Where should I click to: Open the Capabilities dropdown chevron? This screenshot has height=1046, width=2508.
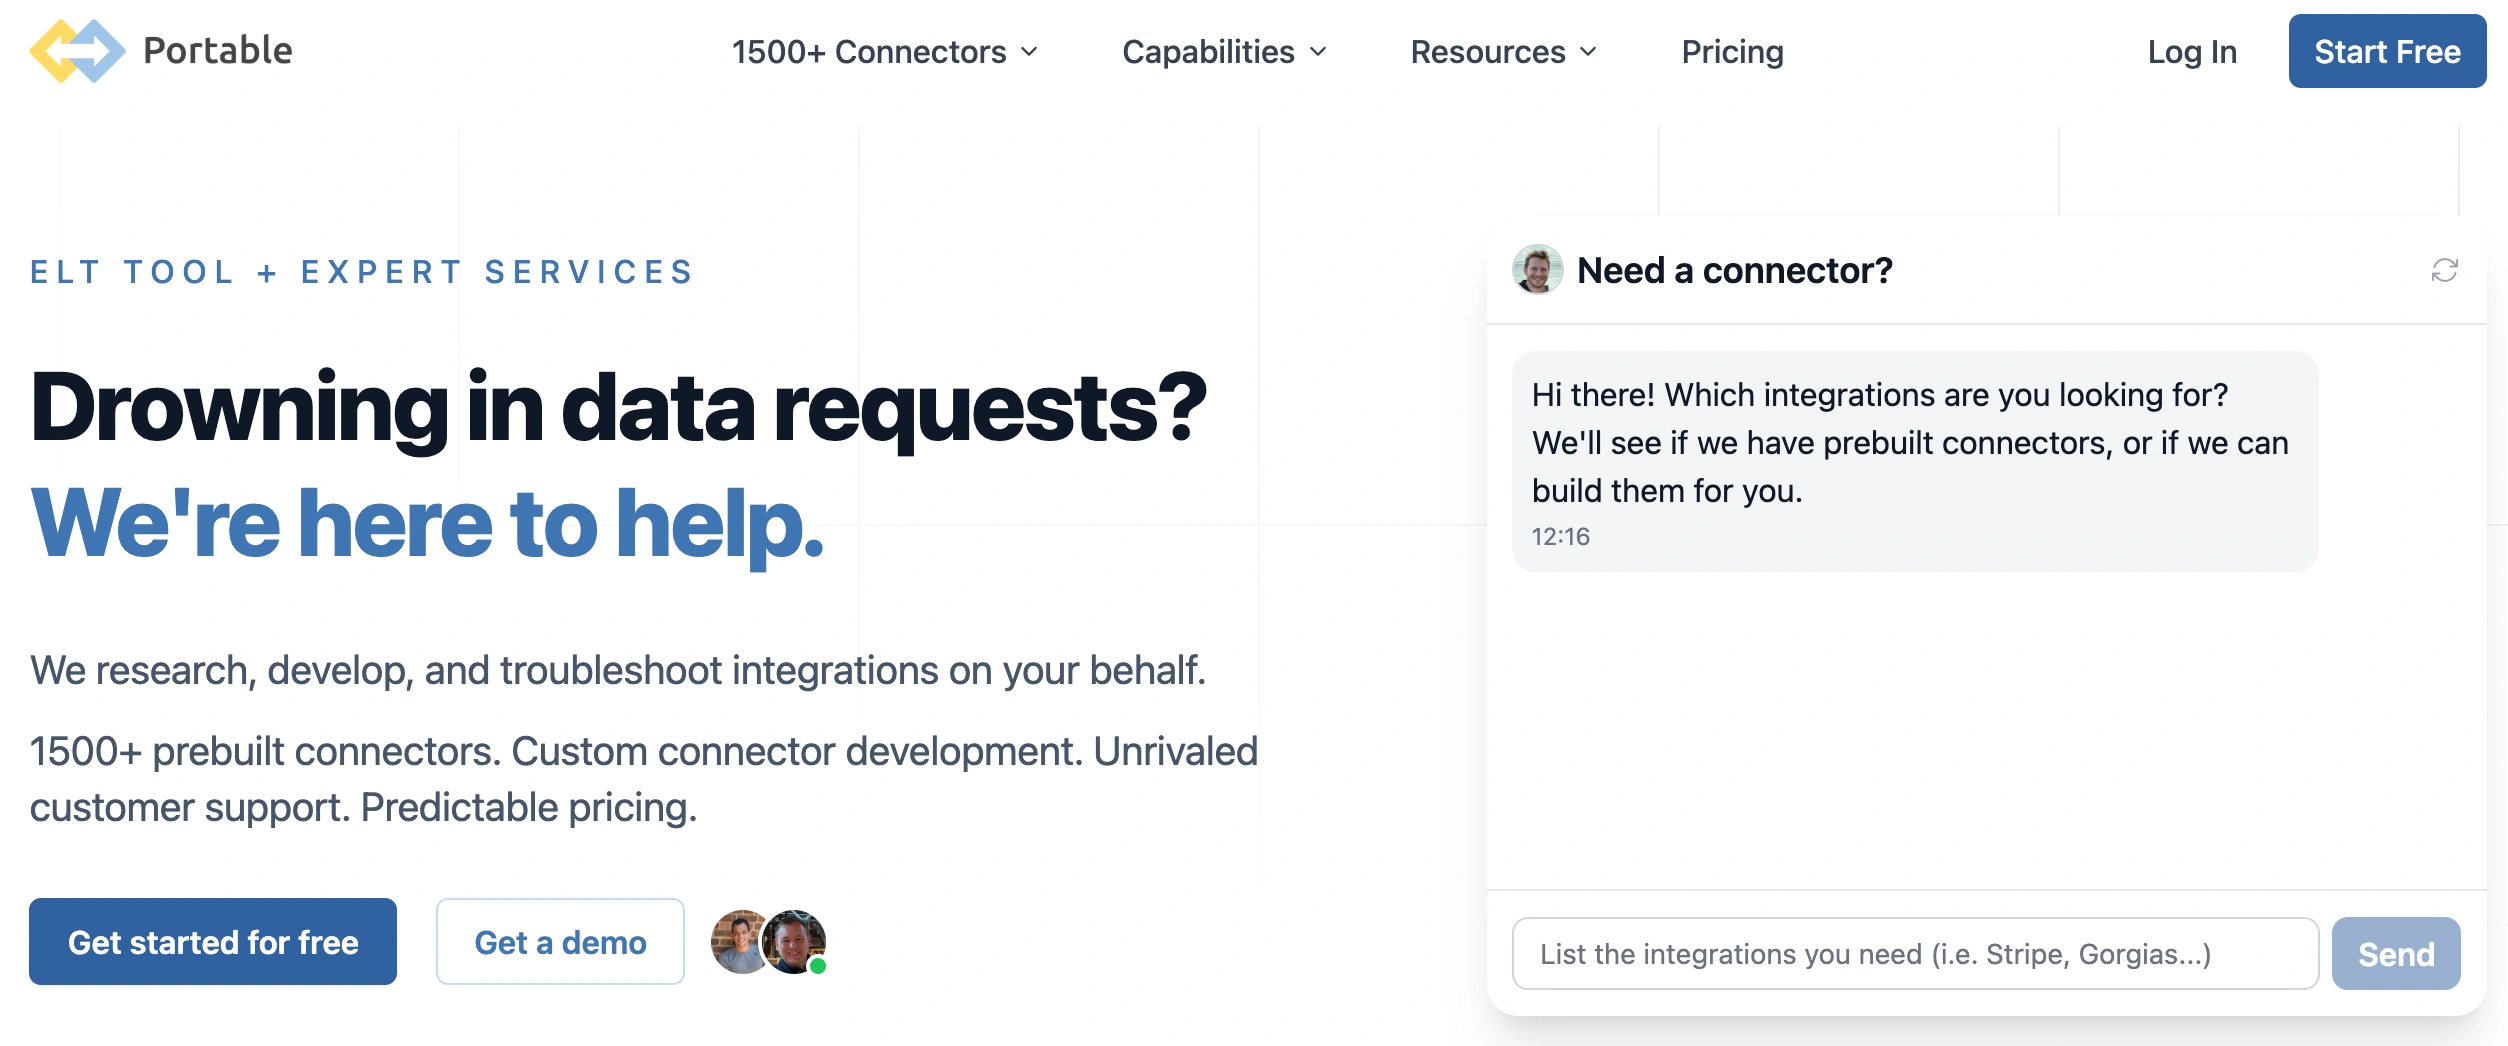tap(1318, 52)
